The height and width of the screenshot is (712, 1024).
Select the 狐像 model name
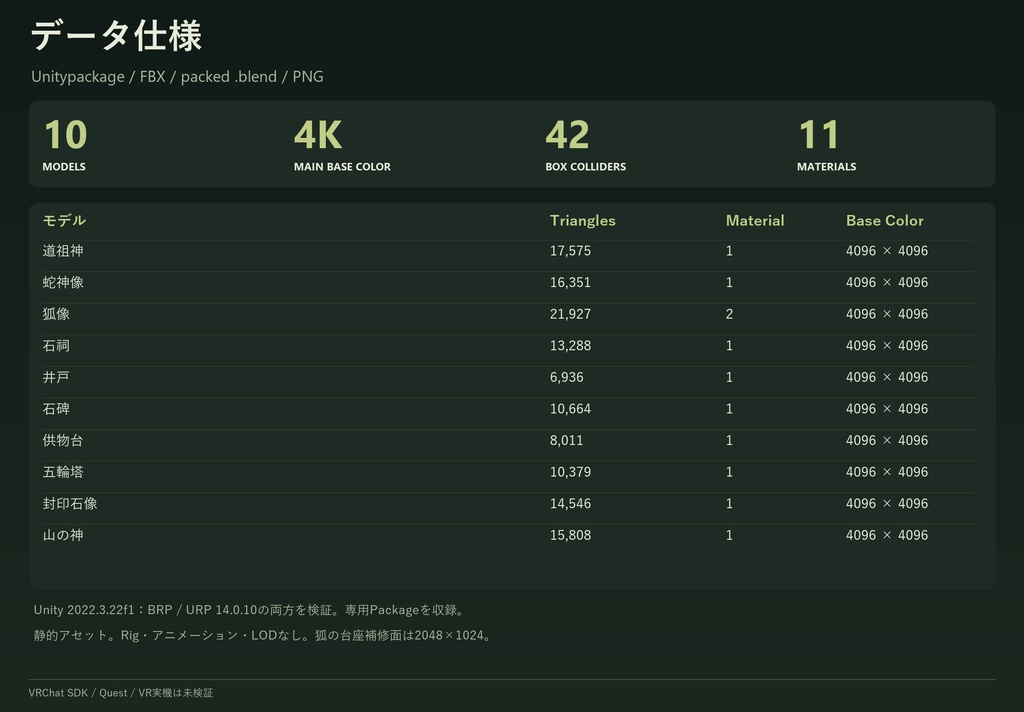click(56, 314)
